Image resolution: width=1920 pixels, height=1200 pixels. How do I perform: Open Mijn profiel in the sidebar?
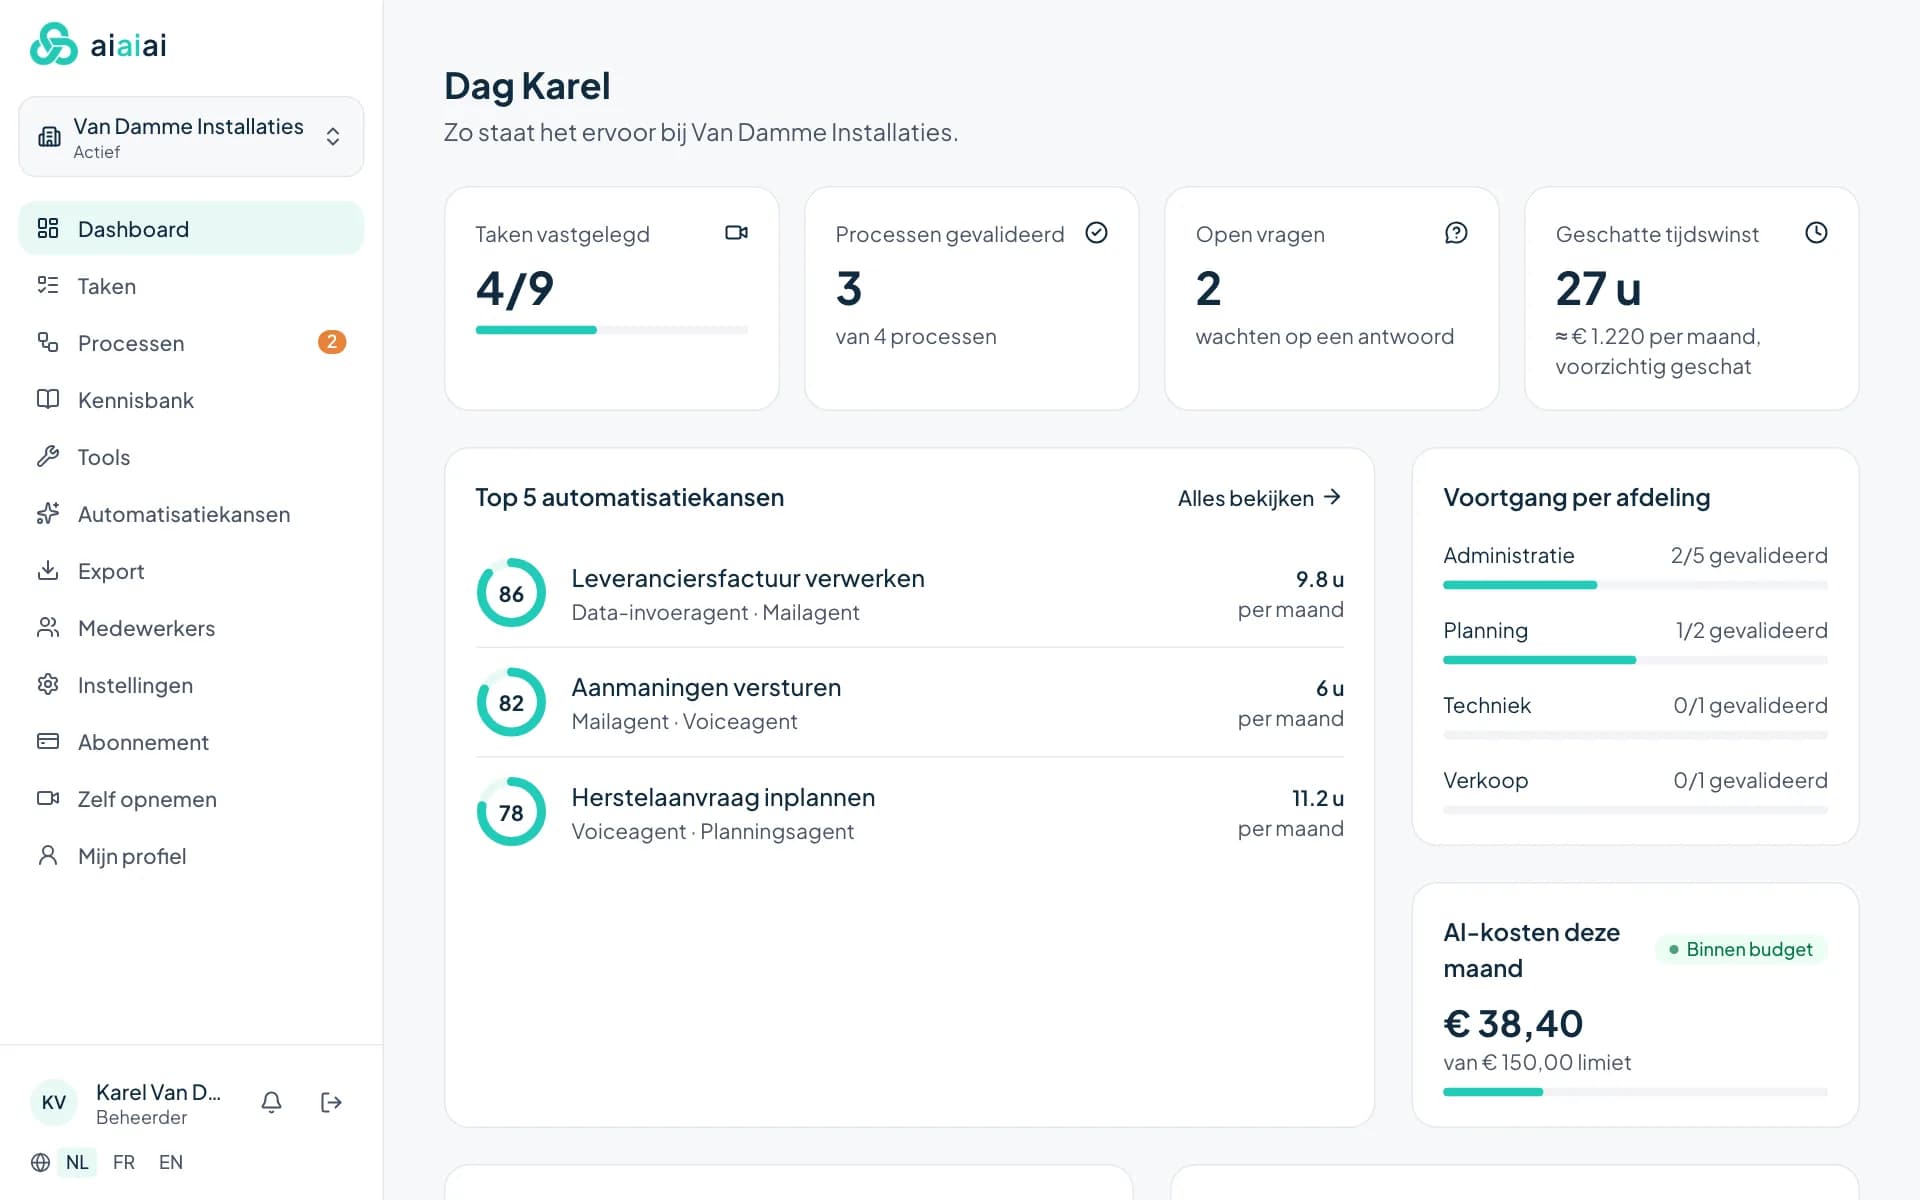pyautogui.click(x=191, y=856)
